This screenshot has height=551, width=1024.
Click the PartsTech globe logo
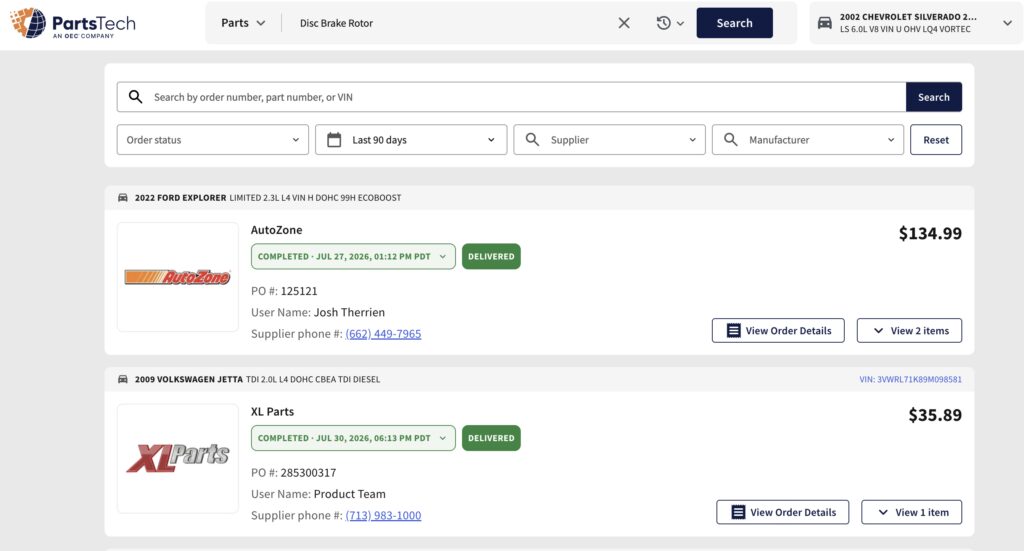pos(29,23)
